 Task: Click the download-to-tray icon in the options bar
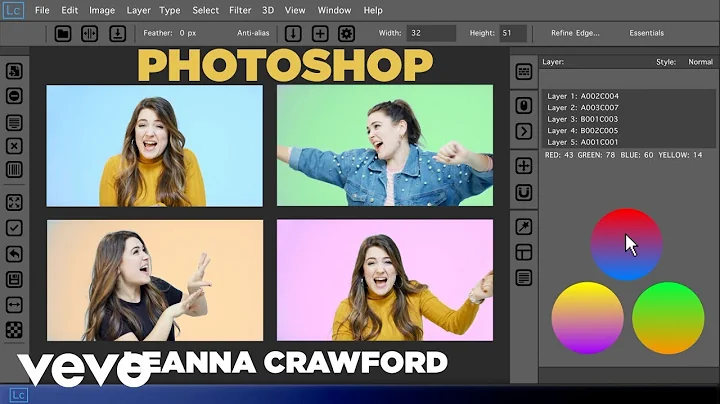click(x=118, y=34)
